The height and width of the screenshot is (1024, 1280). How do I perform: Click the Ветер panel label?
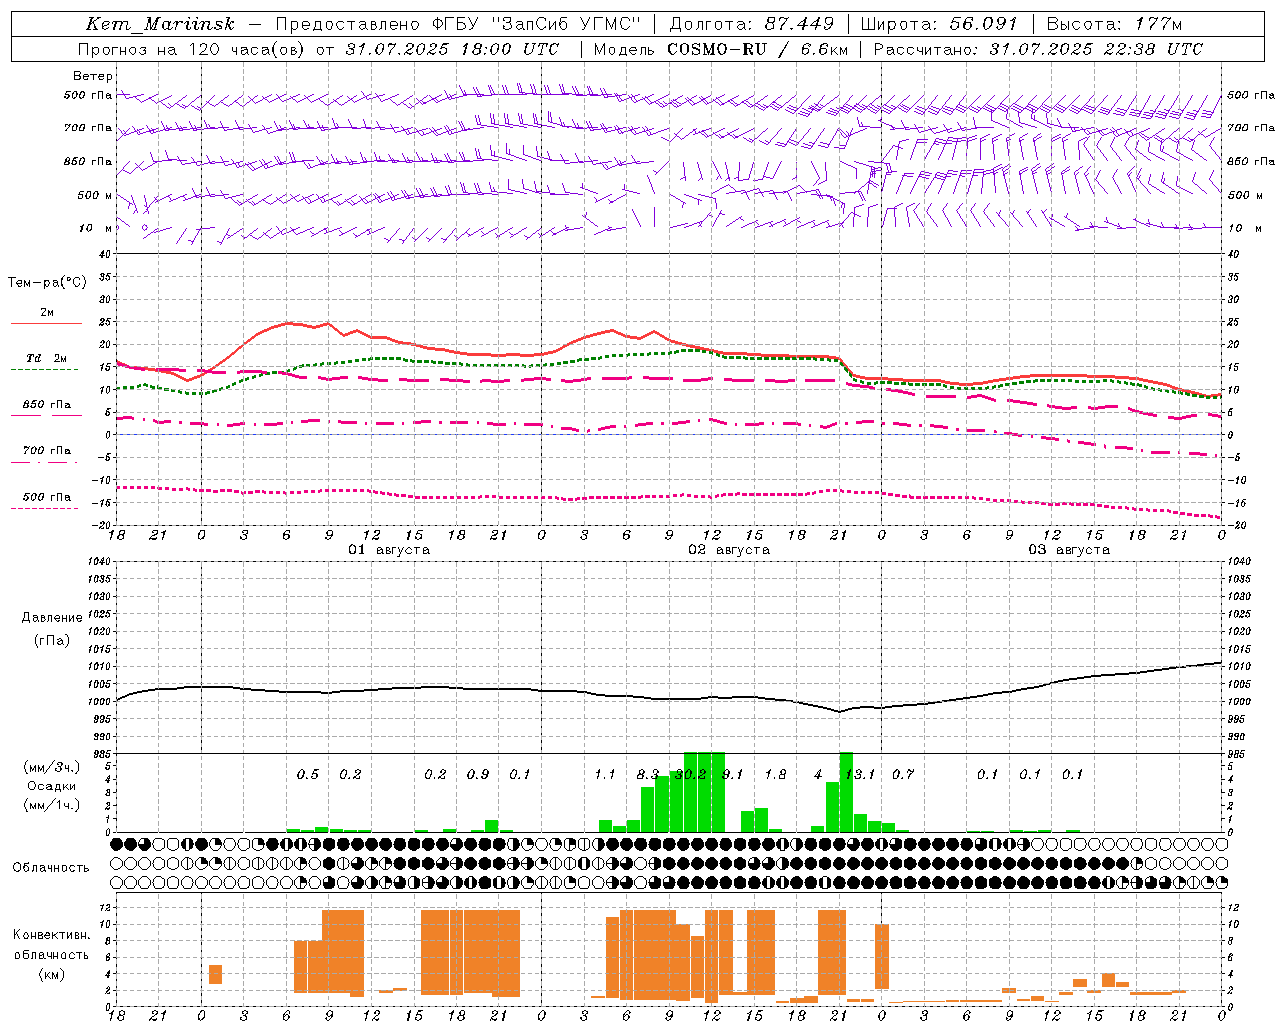point(93,76)
